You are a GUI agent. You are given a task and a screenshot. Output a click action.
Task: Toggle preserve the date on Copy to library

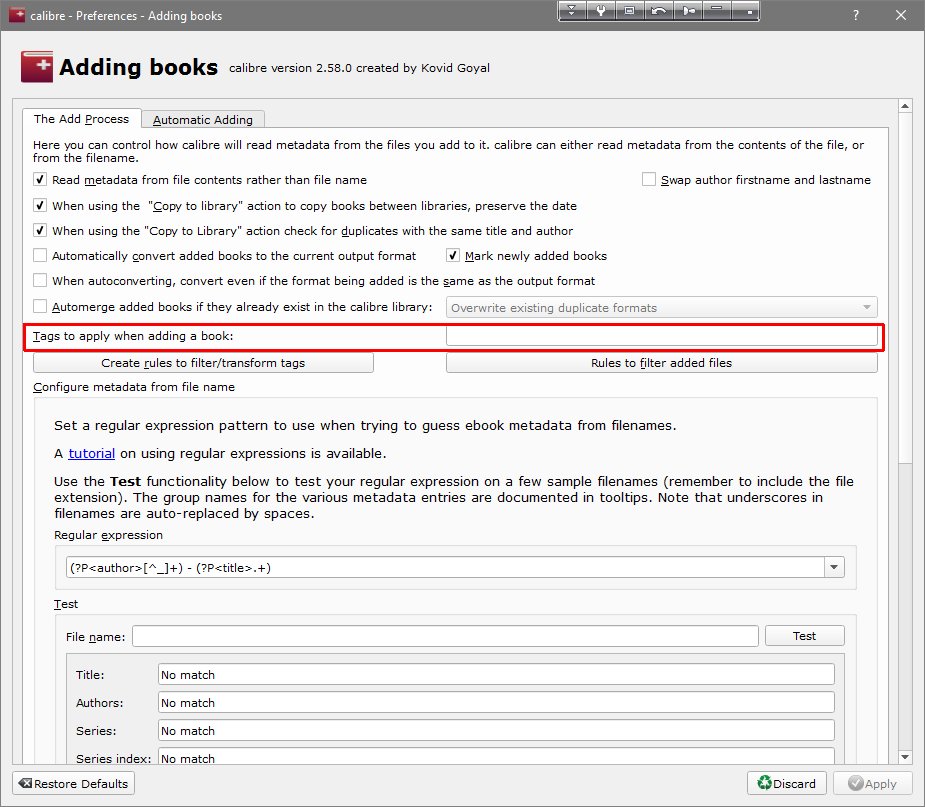point(40,205)
